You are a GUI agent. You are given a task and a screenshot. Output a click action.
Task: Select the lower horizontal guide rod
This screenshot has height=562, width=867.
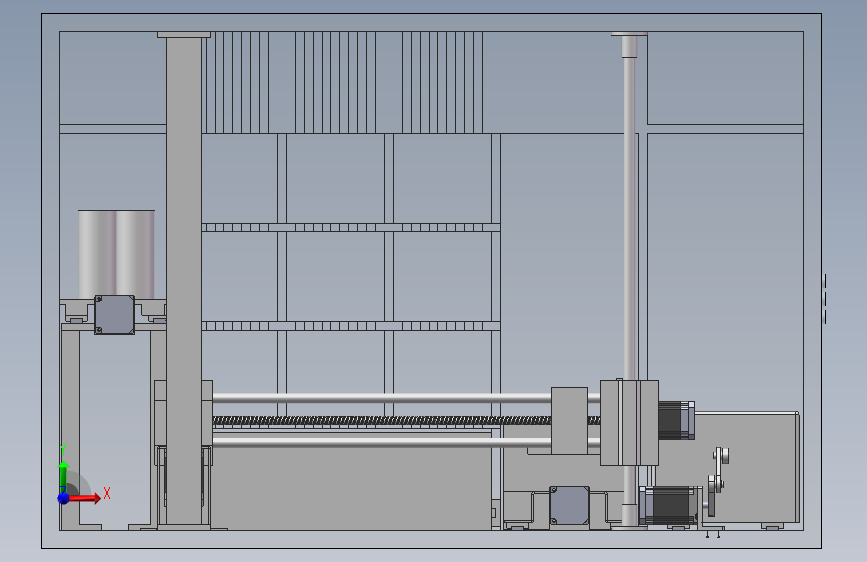[x=382, y=442]
